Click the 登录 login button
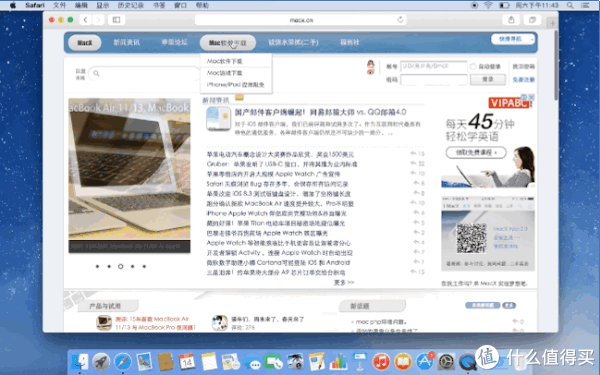 coord(488,79)
